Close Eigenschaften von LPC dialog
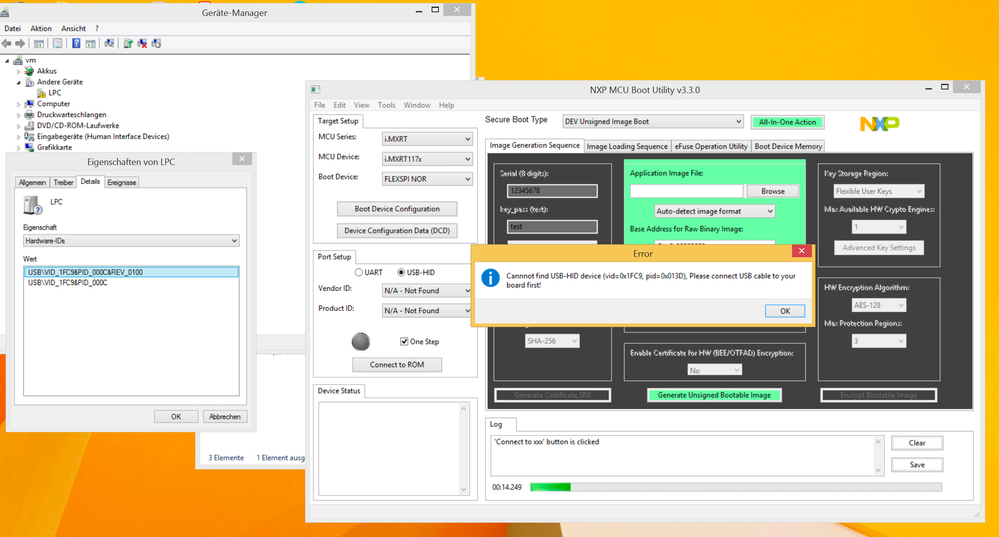The width and height of the screenshot is (999, 537). 241,159
